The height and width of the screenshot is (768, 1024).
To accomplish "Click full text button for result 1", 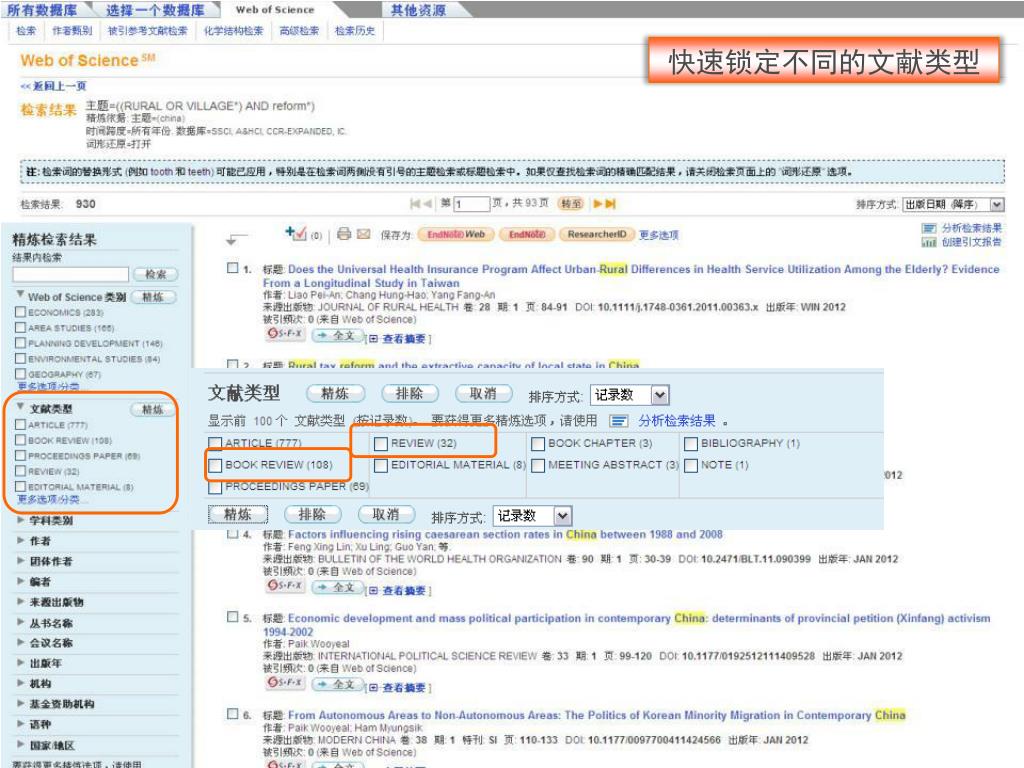I will (337, 336).
